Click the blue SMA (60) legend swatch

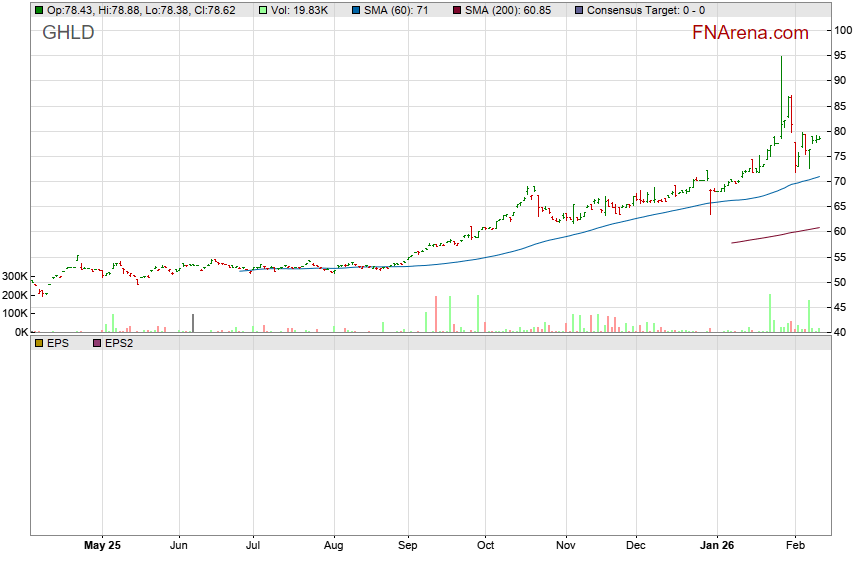pos(358,10)
